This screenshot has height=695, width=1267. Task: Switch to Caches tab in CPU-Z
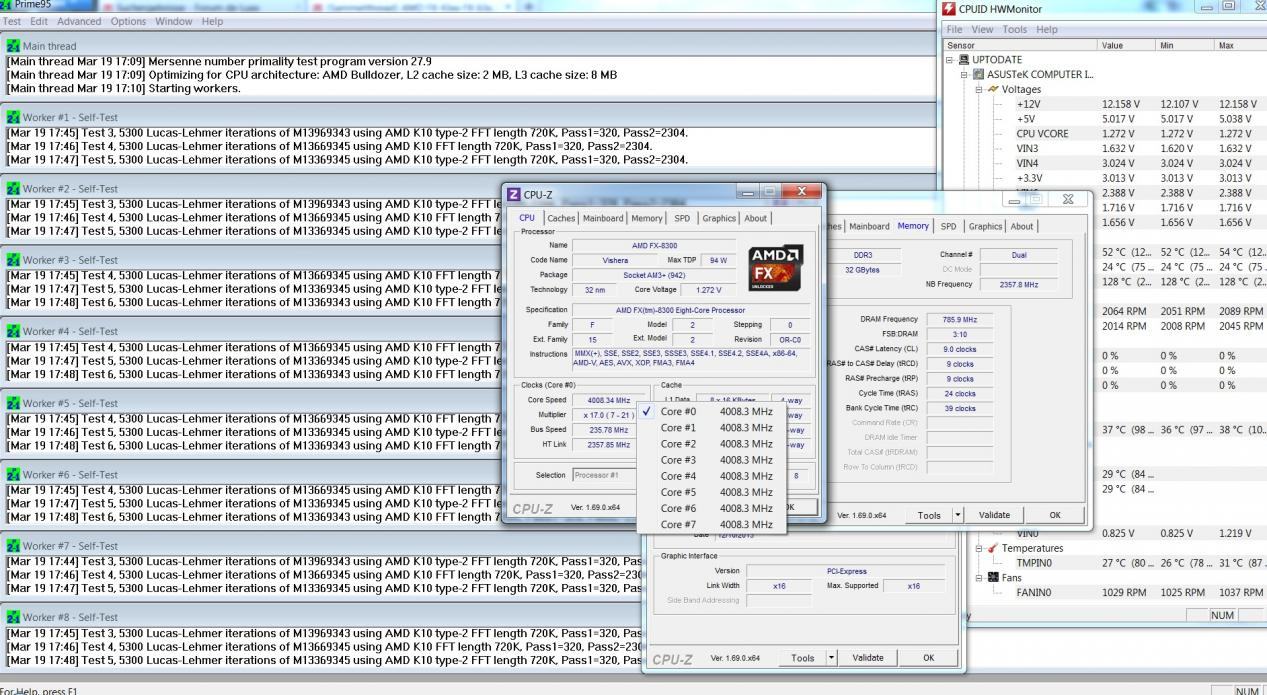coord(561,218)
